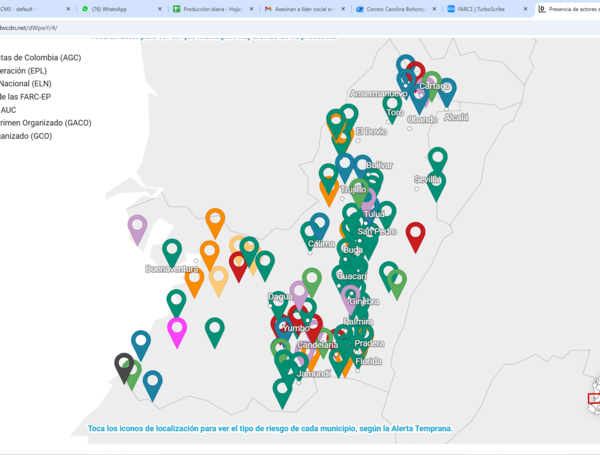Select the legend entry ending '(EPL)'
Image resolution: width=600 pixels, height=455 pixels.
click(x=23, y=71)
